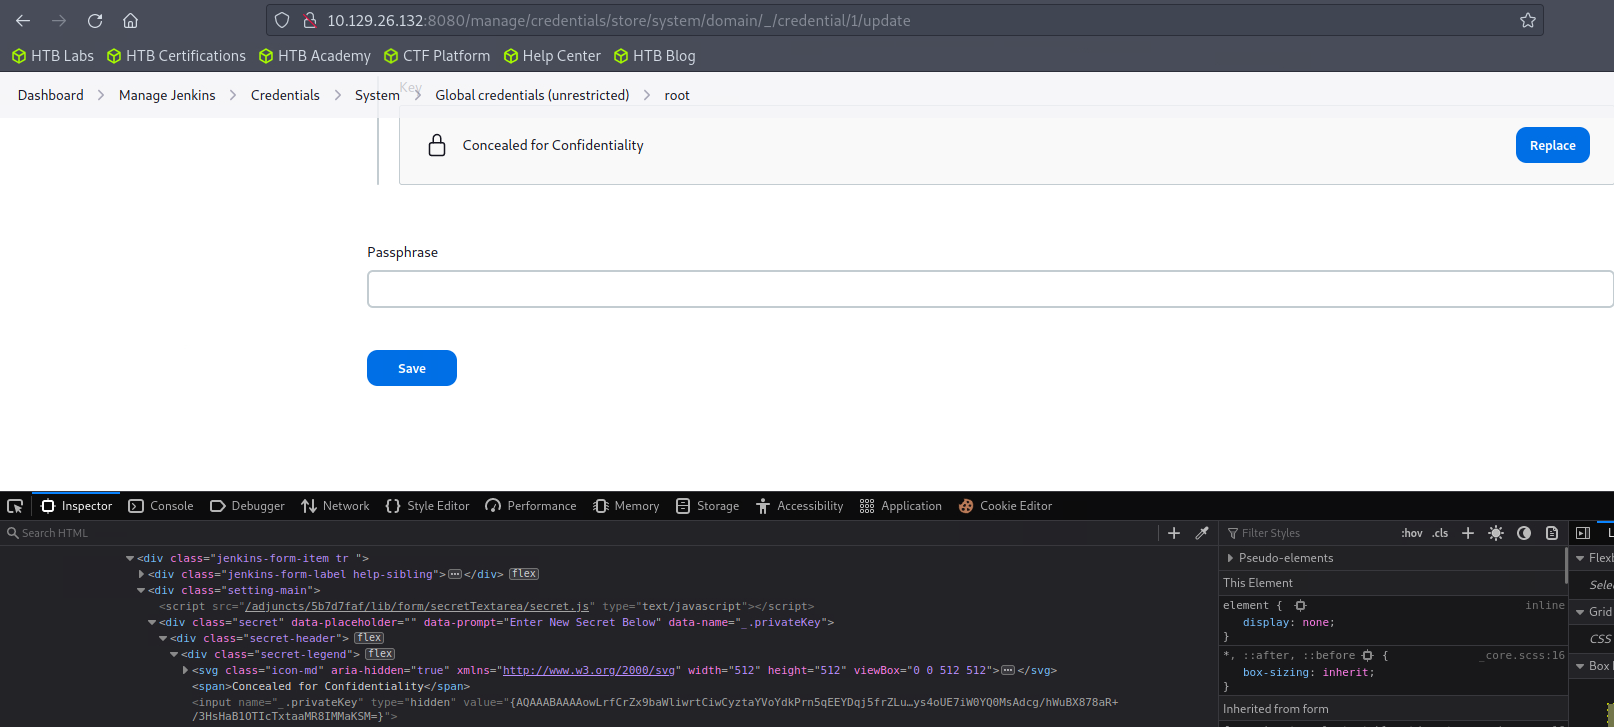The height and width of the screenshot is (727, 1614).
Task: Open the secret.js script link
Action: [418, 606]
